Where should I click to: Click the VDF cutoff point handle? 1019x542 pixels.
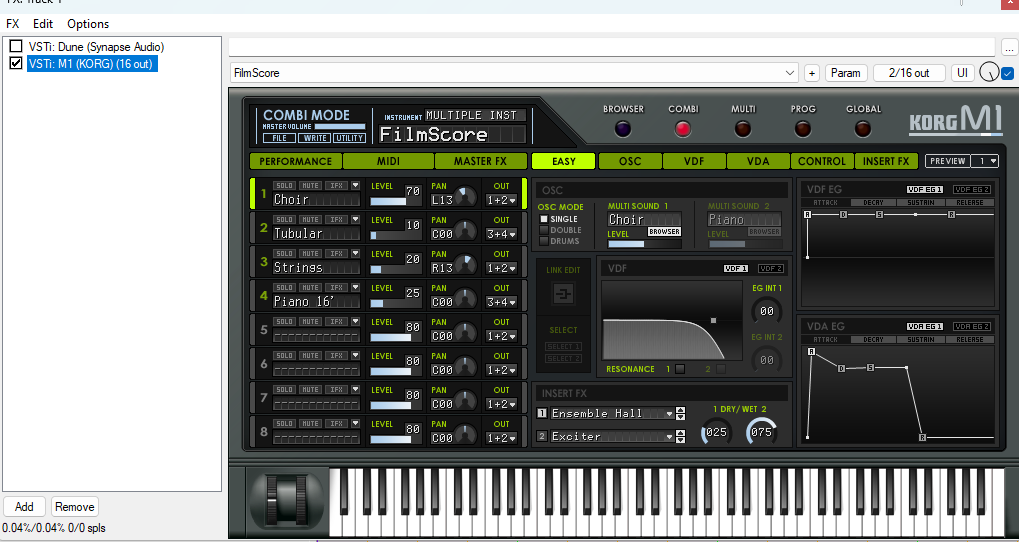[714, 320]
